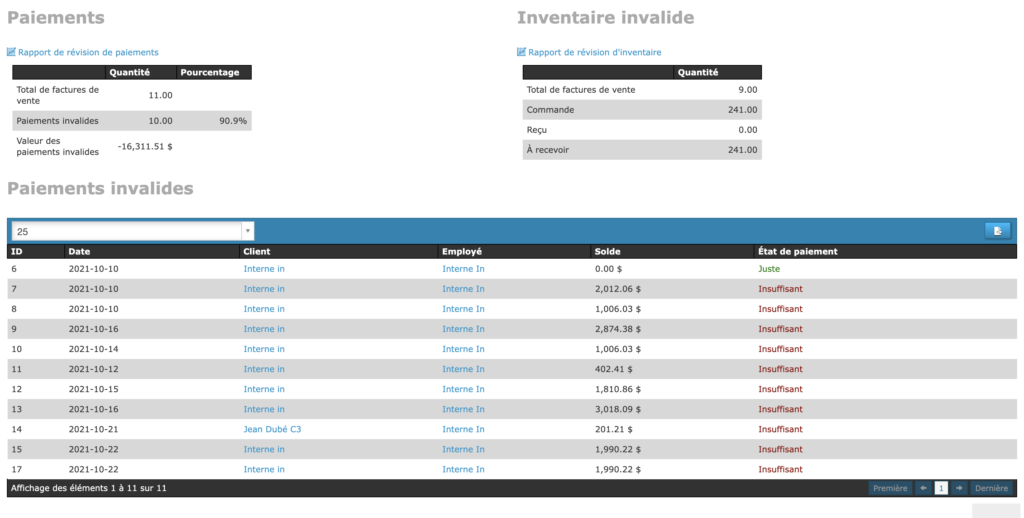The width and height of the screenshot is (1024, 518).
Task: Click the Juste status in row 6
Action: point(769,268)
